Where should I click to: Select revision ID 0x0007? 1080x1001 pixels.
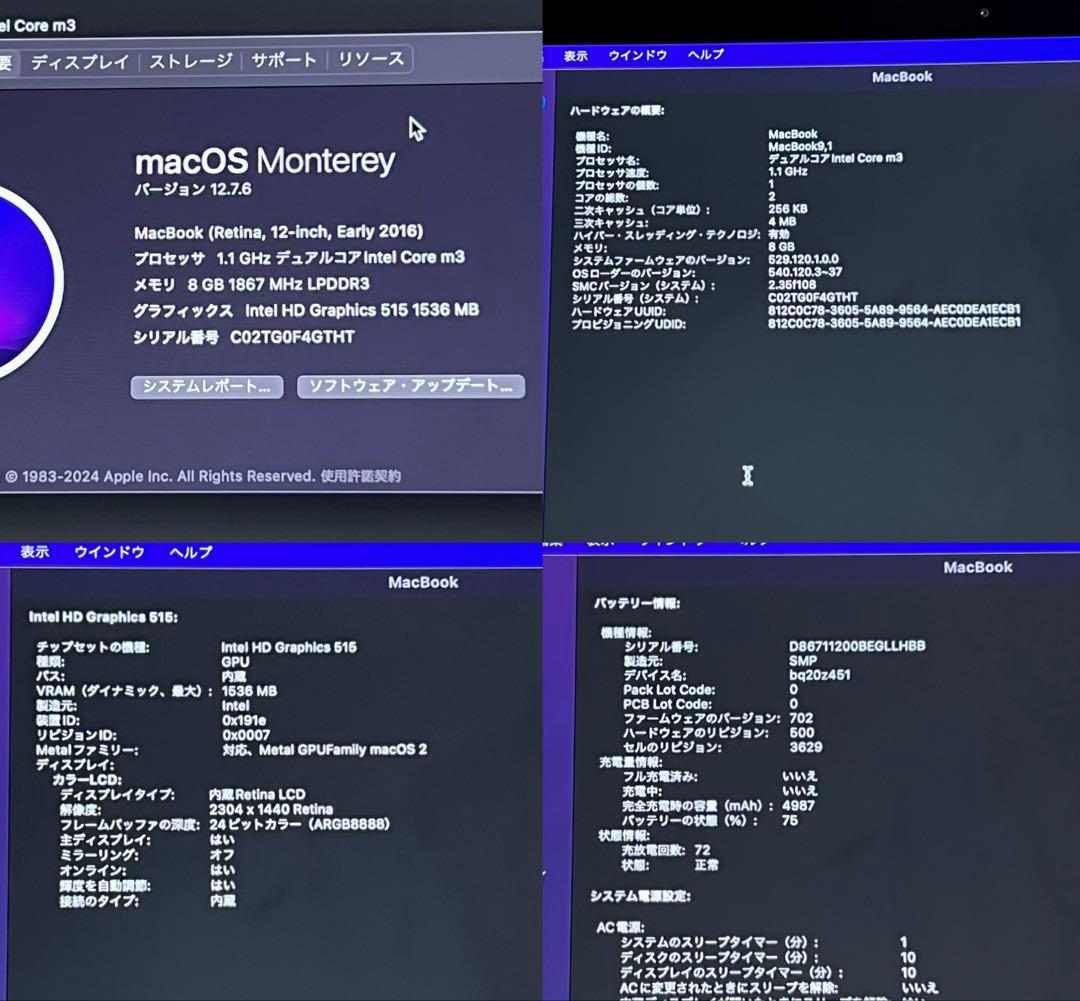coord(246,735)
